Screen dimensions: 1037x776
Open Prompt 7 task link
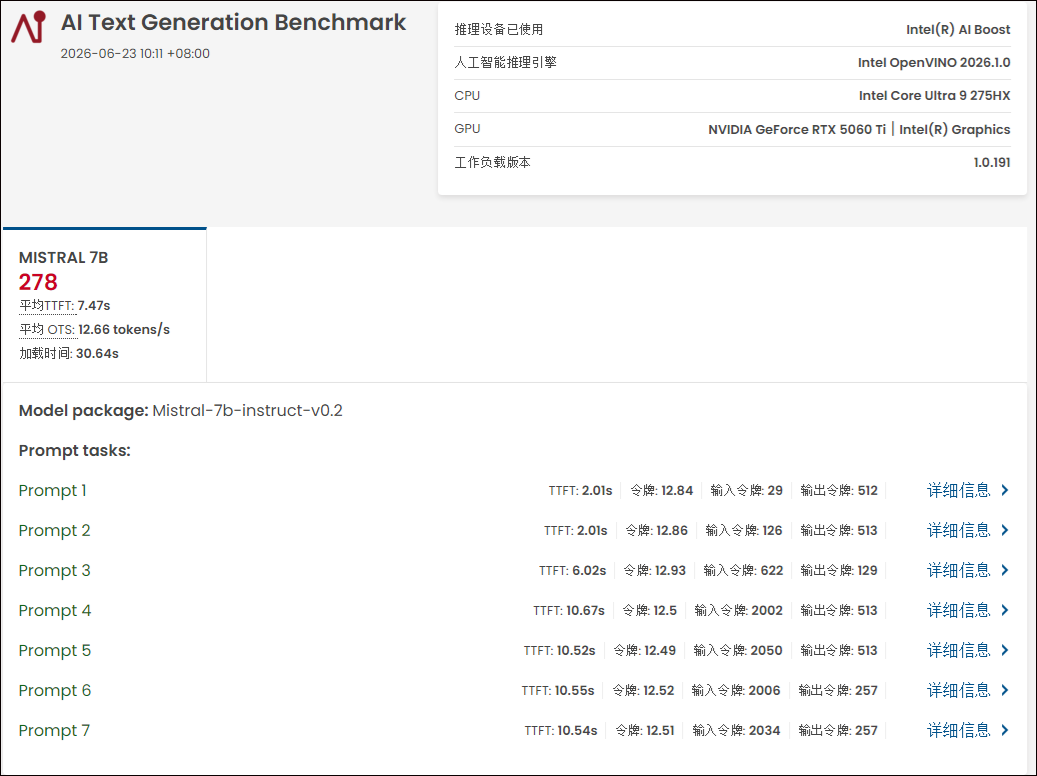54,730
